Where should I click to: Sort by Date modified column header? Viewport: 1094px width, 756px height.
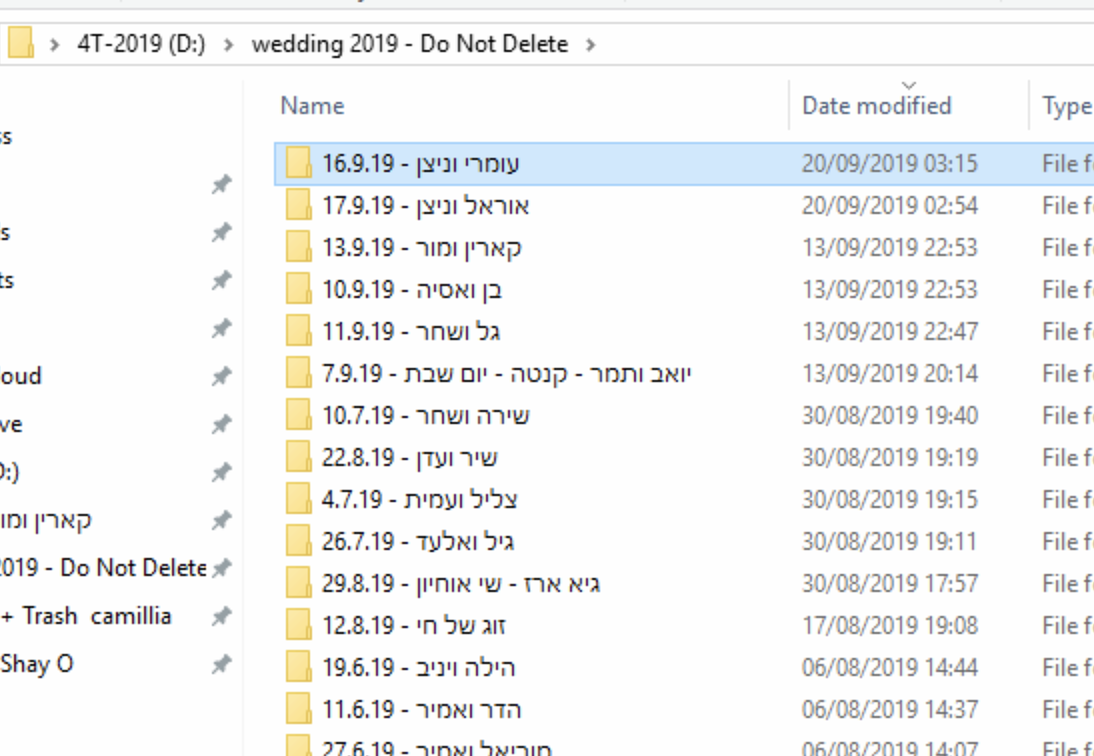[876, 105]
